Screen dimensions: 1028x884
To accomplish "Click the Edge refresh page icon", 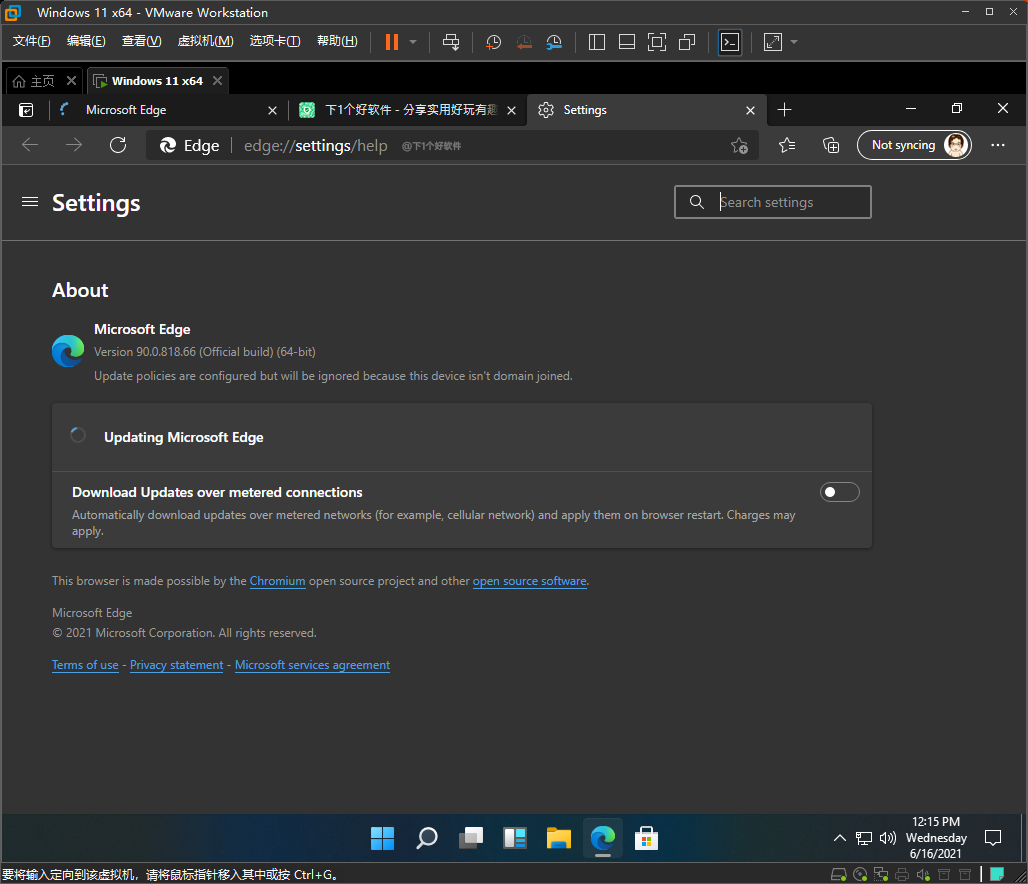I will pos(118,145).
